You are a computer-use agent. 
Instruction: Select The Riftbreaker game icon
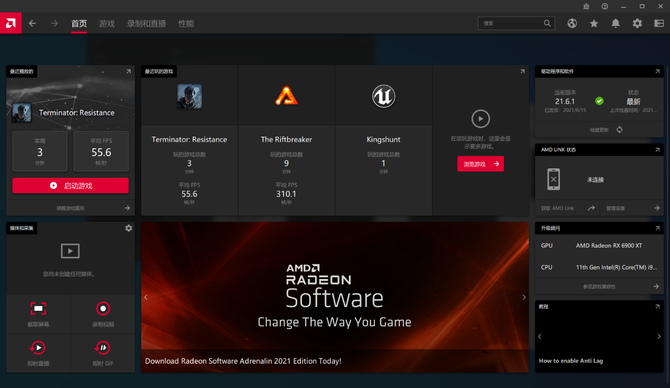(x=286, y=96)
